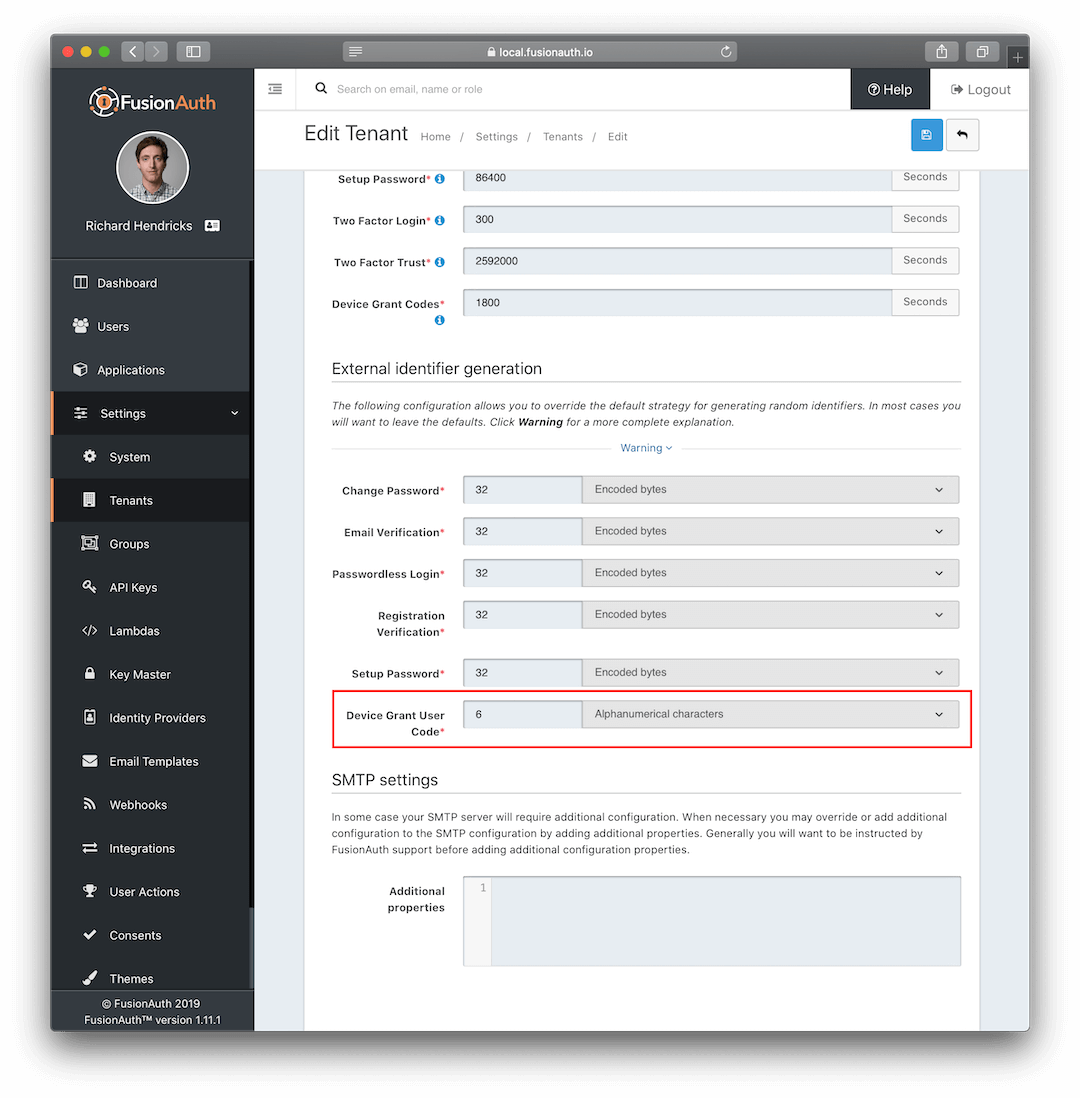
Task: Click the user card icon beside Richard Hendricks
Action: (212, 226)
